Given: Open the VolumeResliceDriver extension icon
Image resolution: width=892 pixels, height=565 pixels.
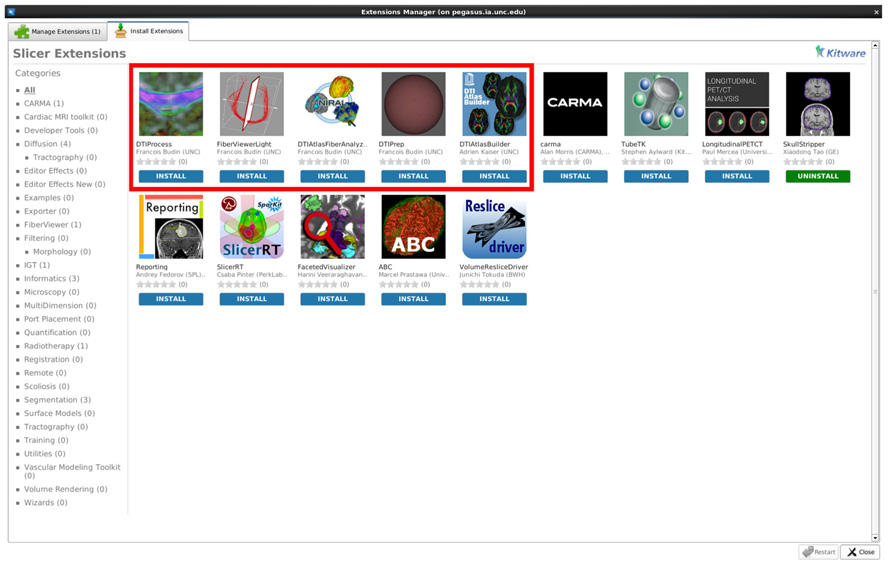Looking at the screenshot, I should 494,226.
